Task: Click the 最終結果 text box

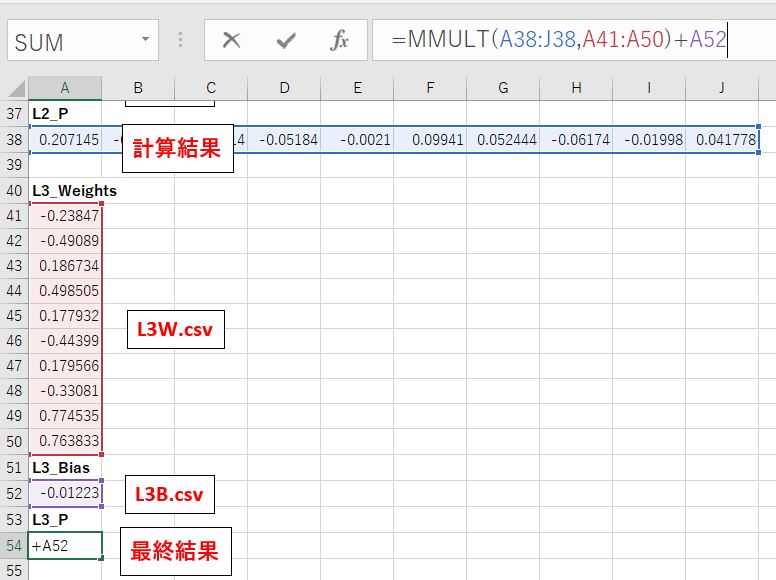Action: click(x=175, y=550)
